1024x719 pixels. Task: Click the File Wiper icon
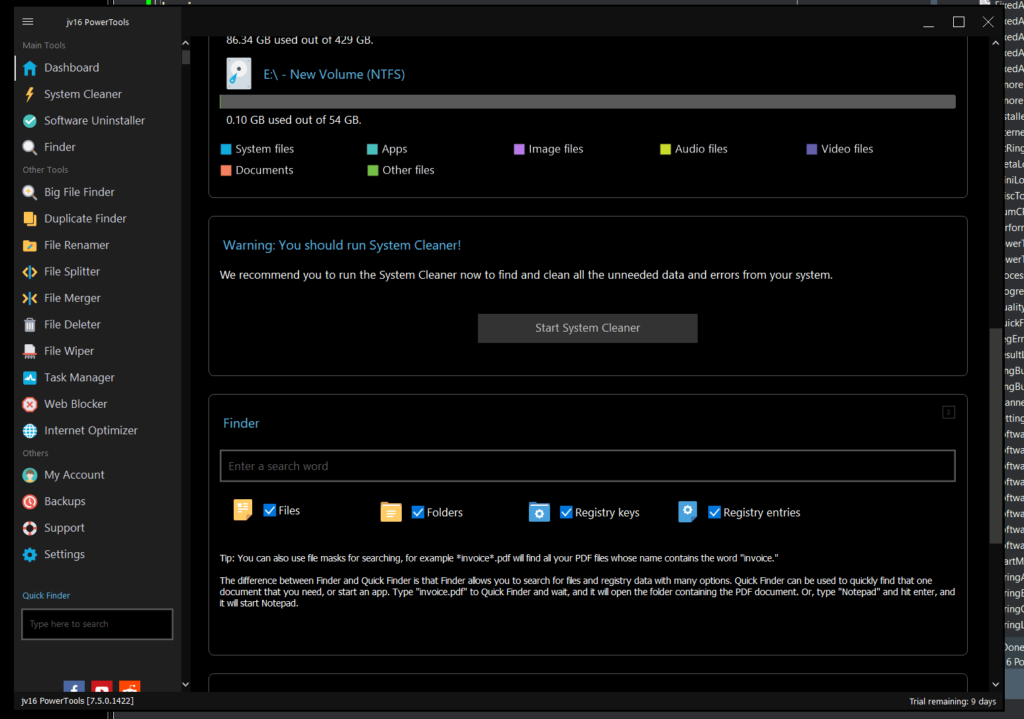click(29, 351)
